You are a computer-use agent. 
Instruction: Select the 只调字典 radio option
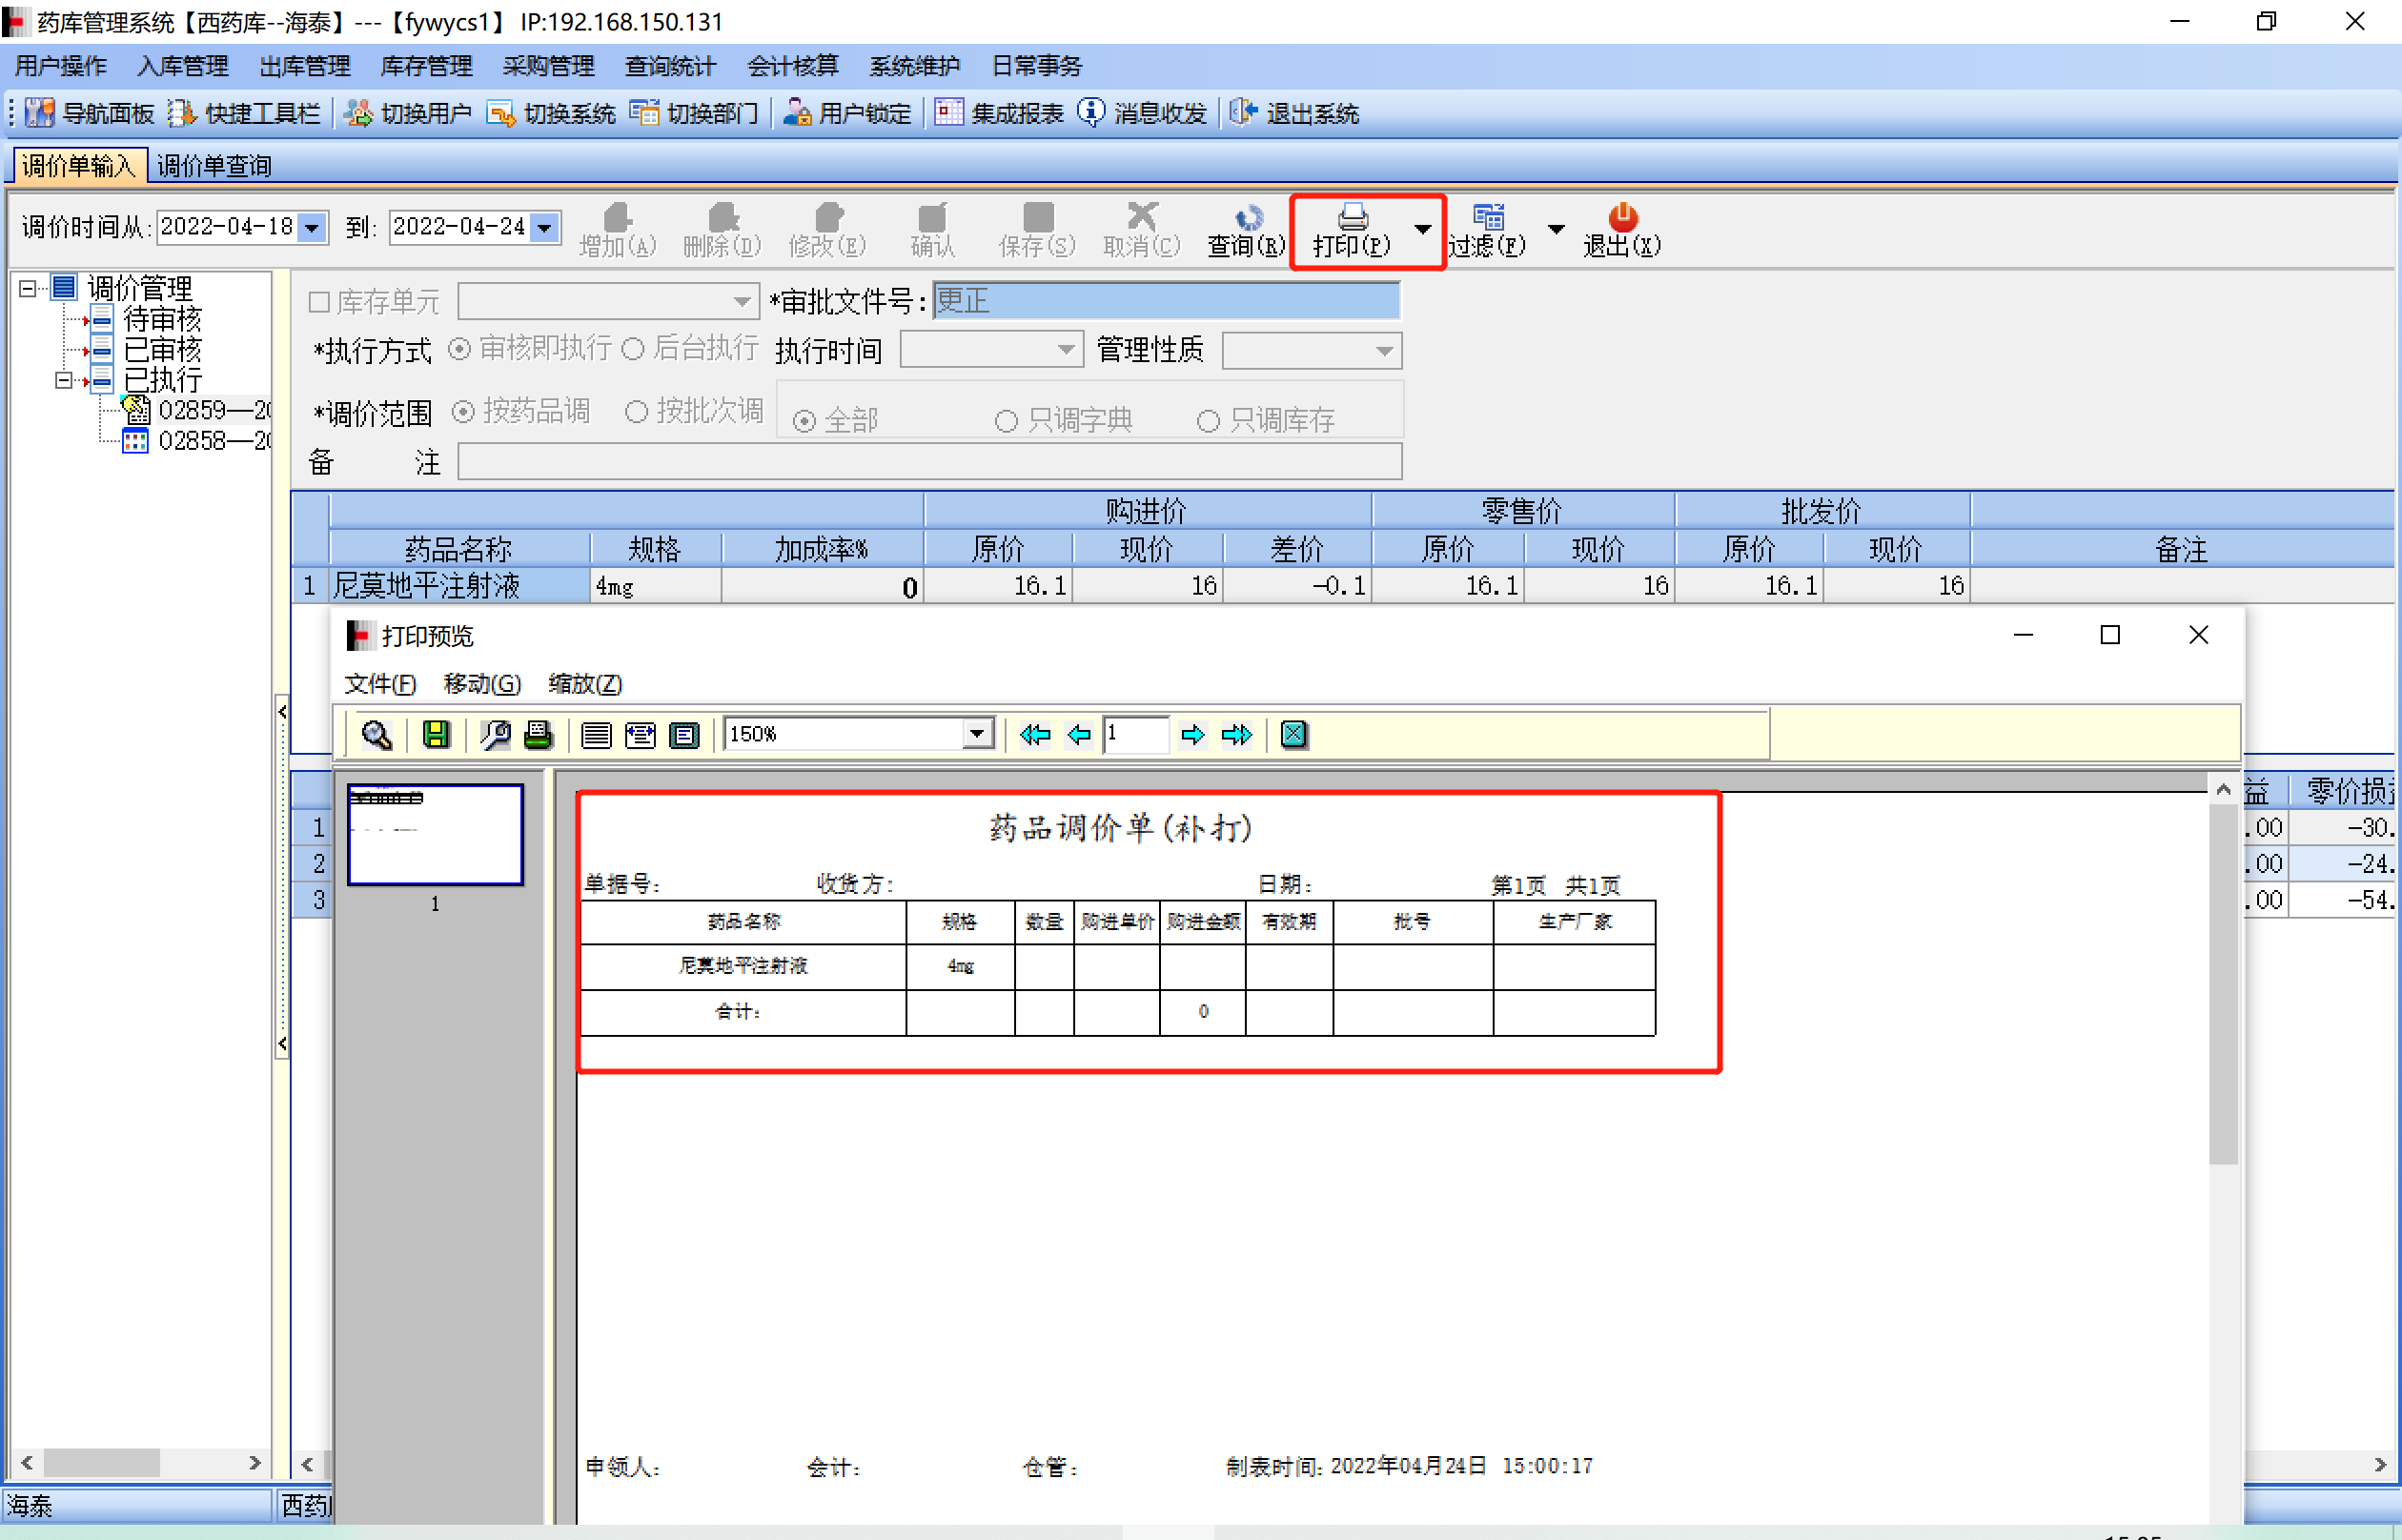click(1006, 421)
